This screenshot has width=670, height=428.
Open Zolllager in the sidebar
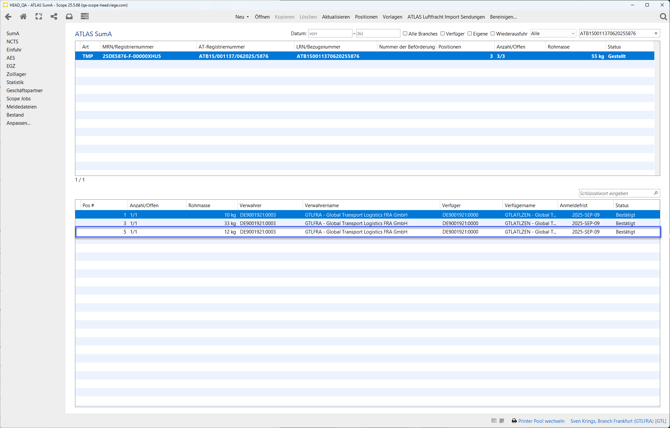tap(16, 74)
